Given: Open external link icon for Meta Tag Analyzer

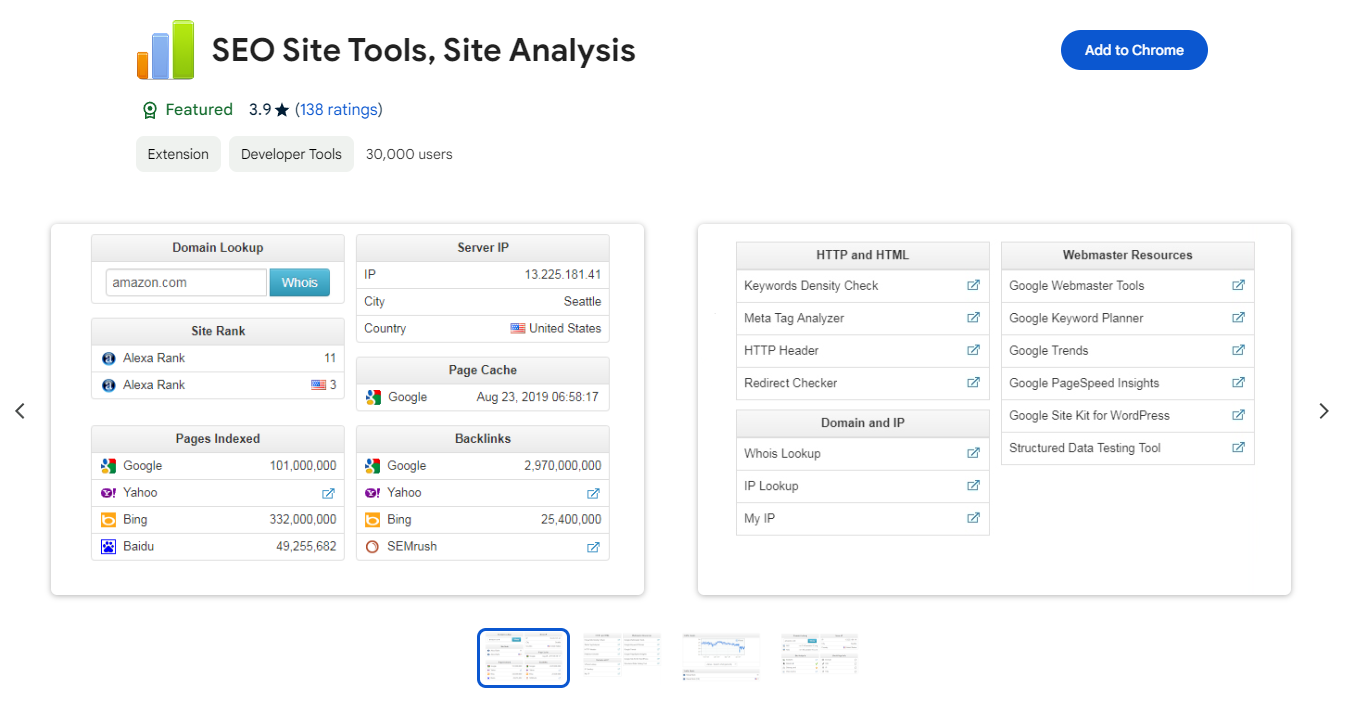Looking at the screenshot, I should pos(973,318).
